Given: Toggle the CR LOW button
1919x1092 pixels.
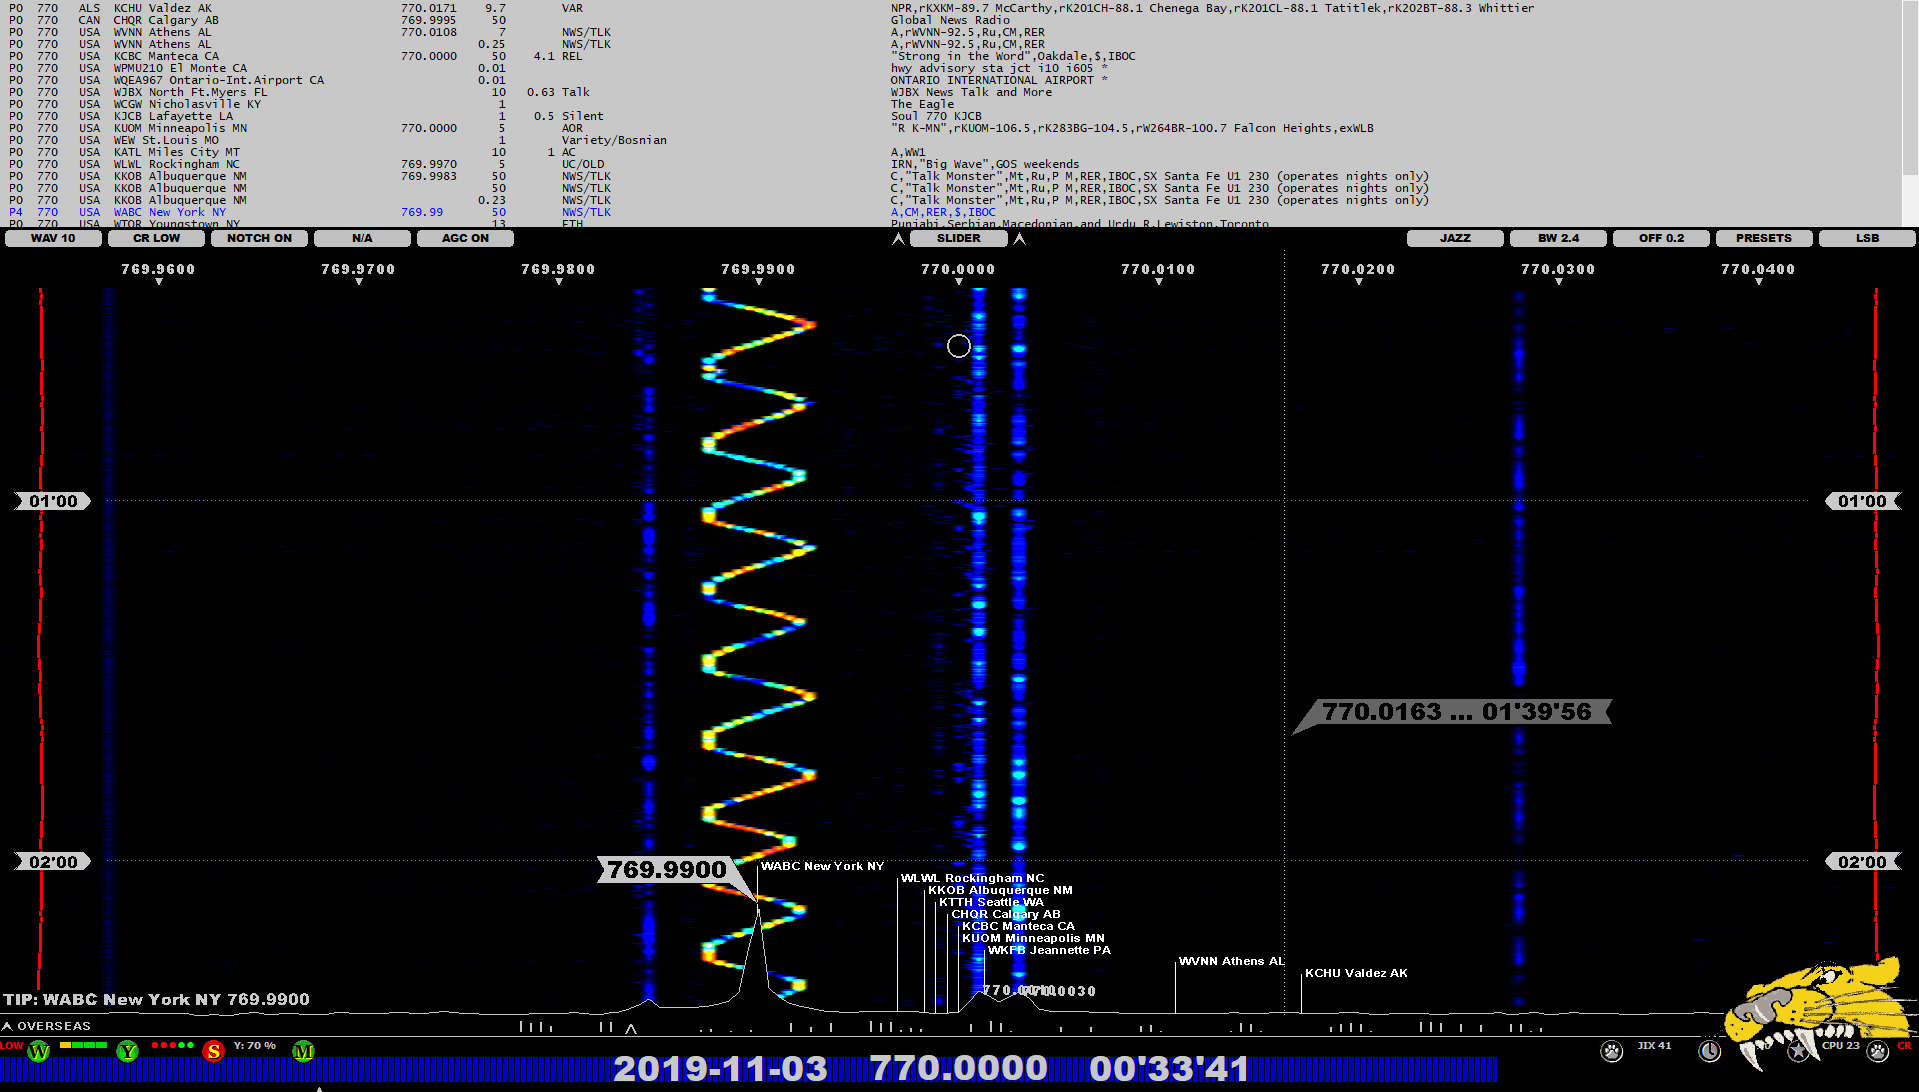Looking at the screenshot, I should [x=156, y=238].
